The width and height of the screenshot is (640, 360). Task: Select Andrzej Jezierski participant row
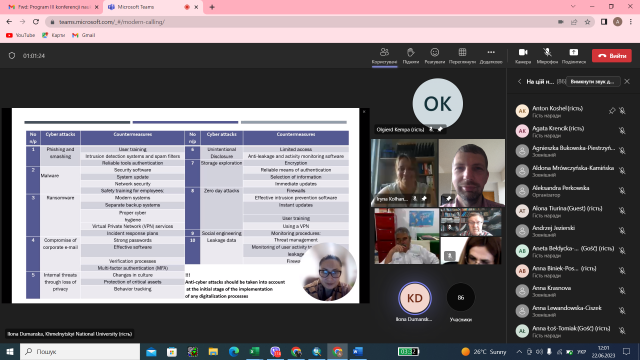(x=571, y=231)
